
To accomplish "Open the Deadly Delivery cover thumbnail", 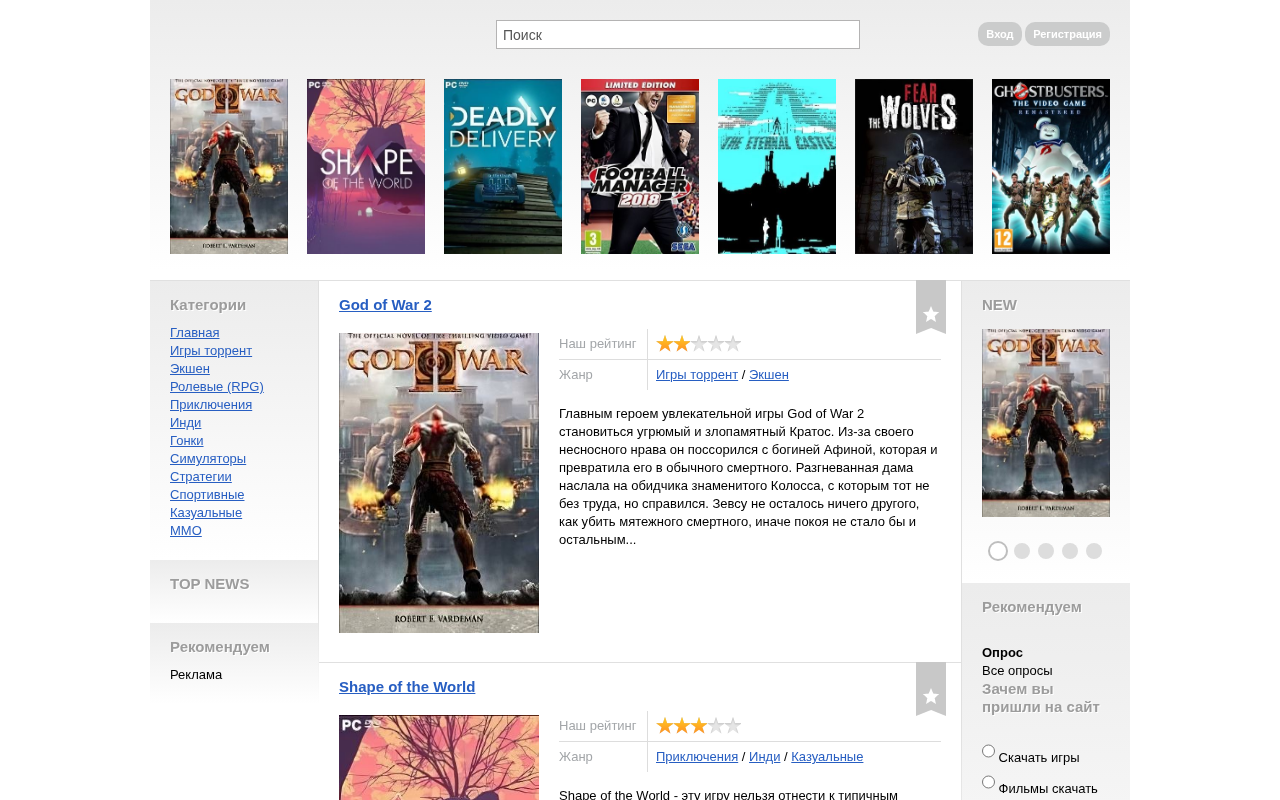I will pos(503,167).
